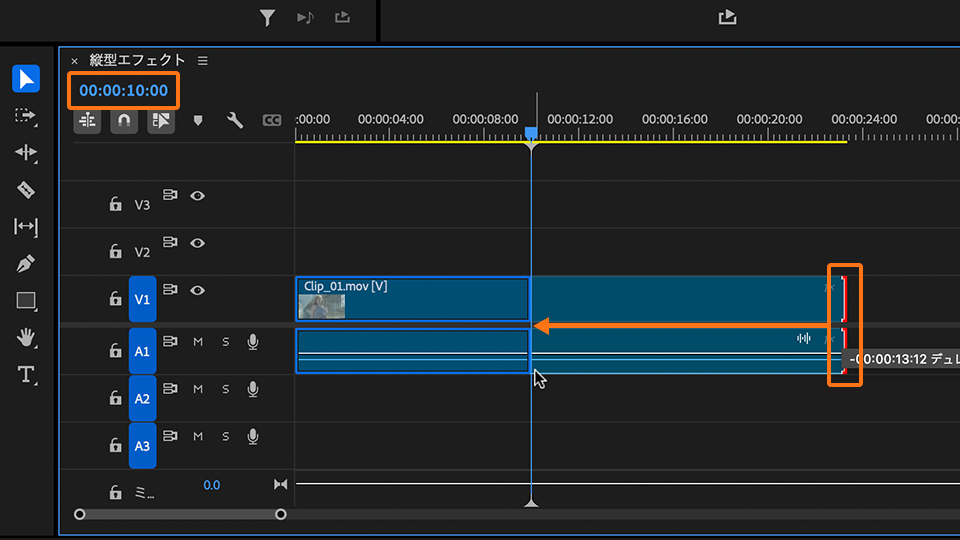This screenshot has width=960, height=540.
Task: Select the Pen tool
Action: tap(26, 264)
